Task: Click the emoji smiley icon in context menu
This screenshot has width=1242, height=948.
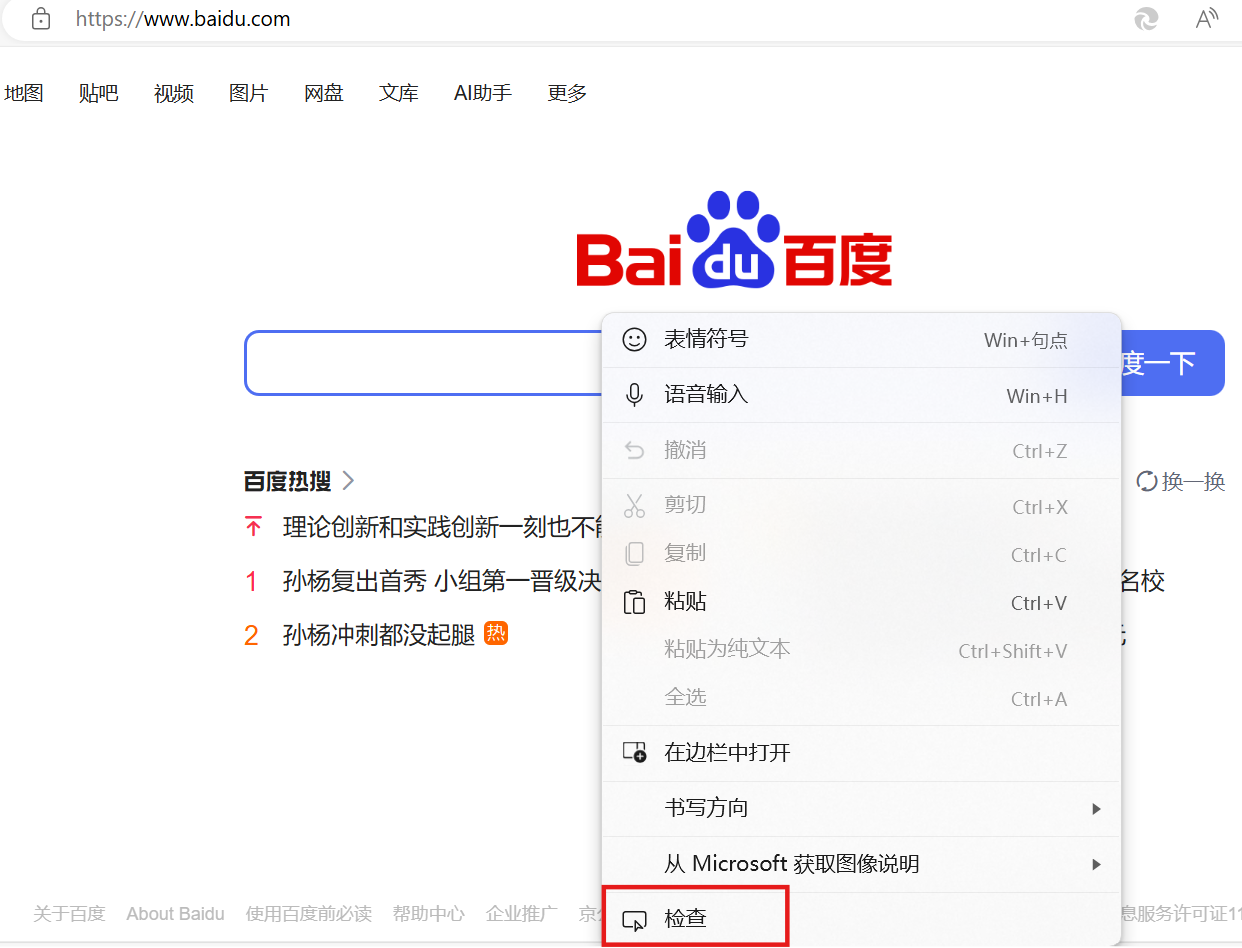Action: point(634,340)
